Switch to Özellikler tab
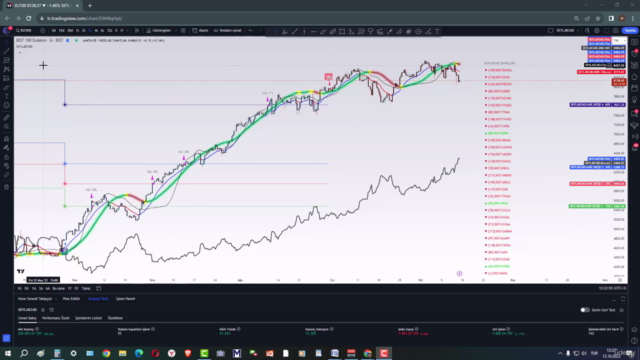 pyautogui.click(x=115, y=318)
